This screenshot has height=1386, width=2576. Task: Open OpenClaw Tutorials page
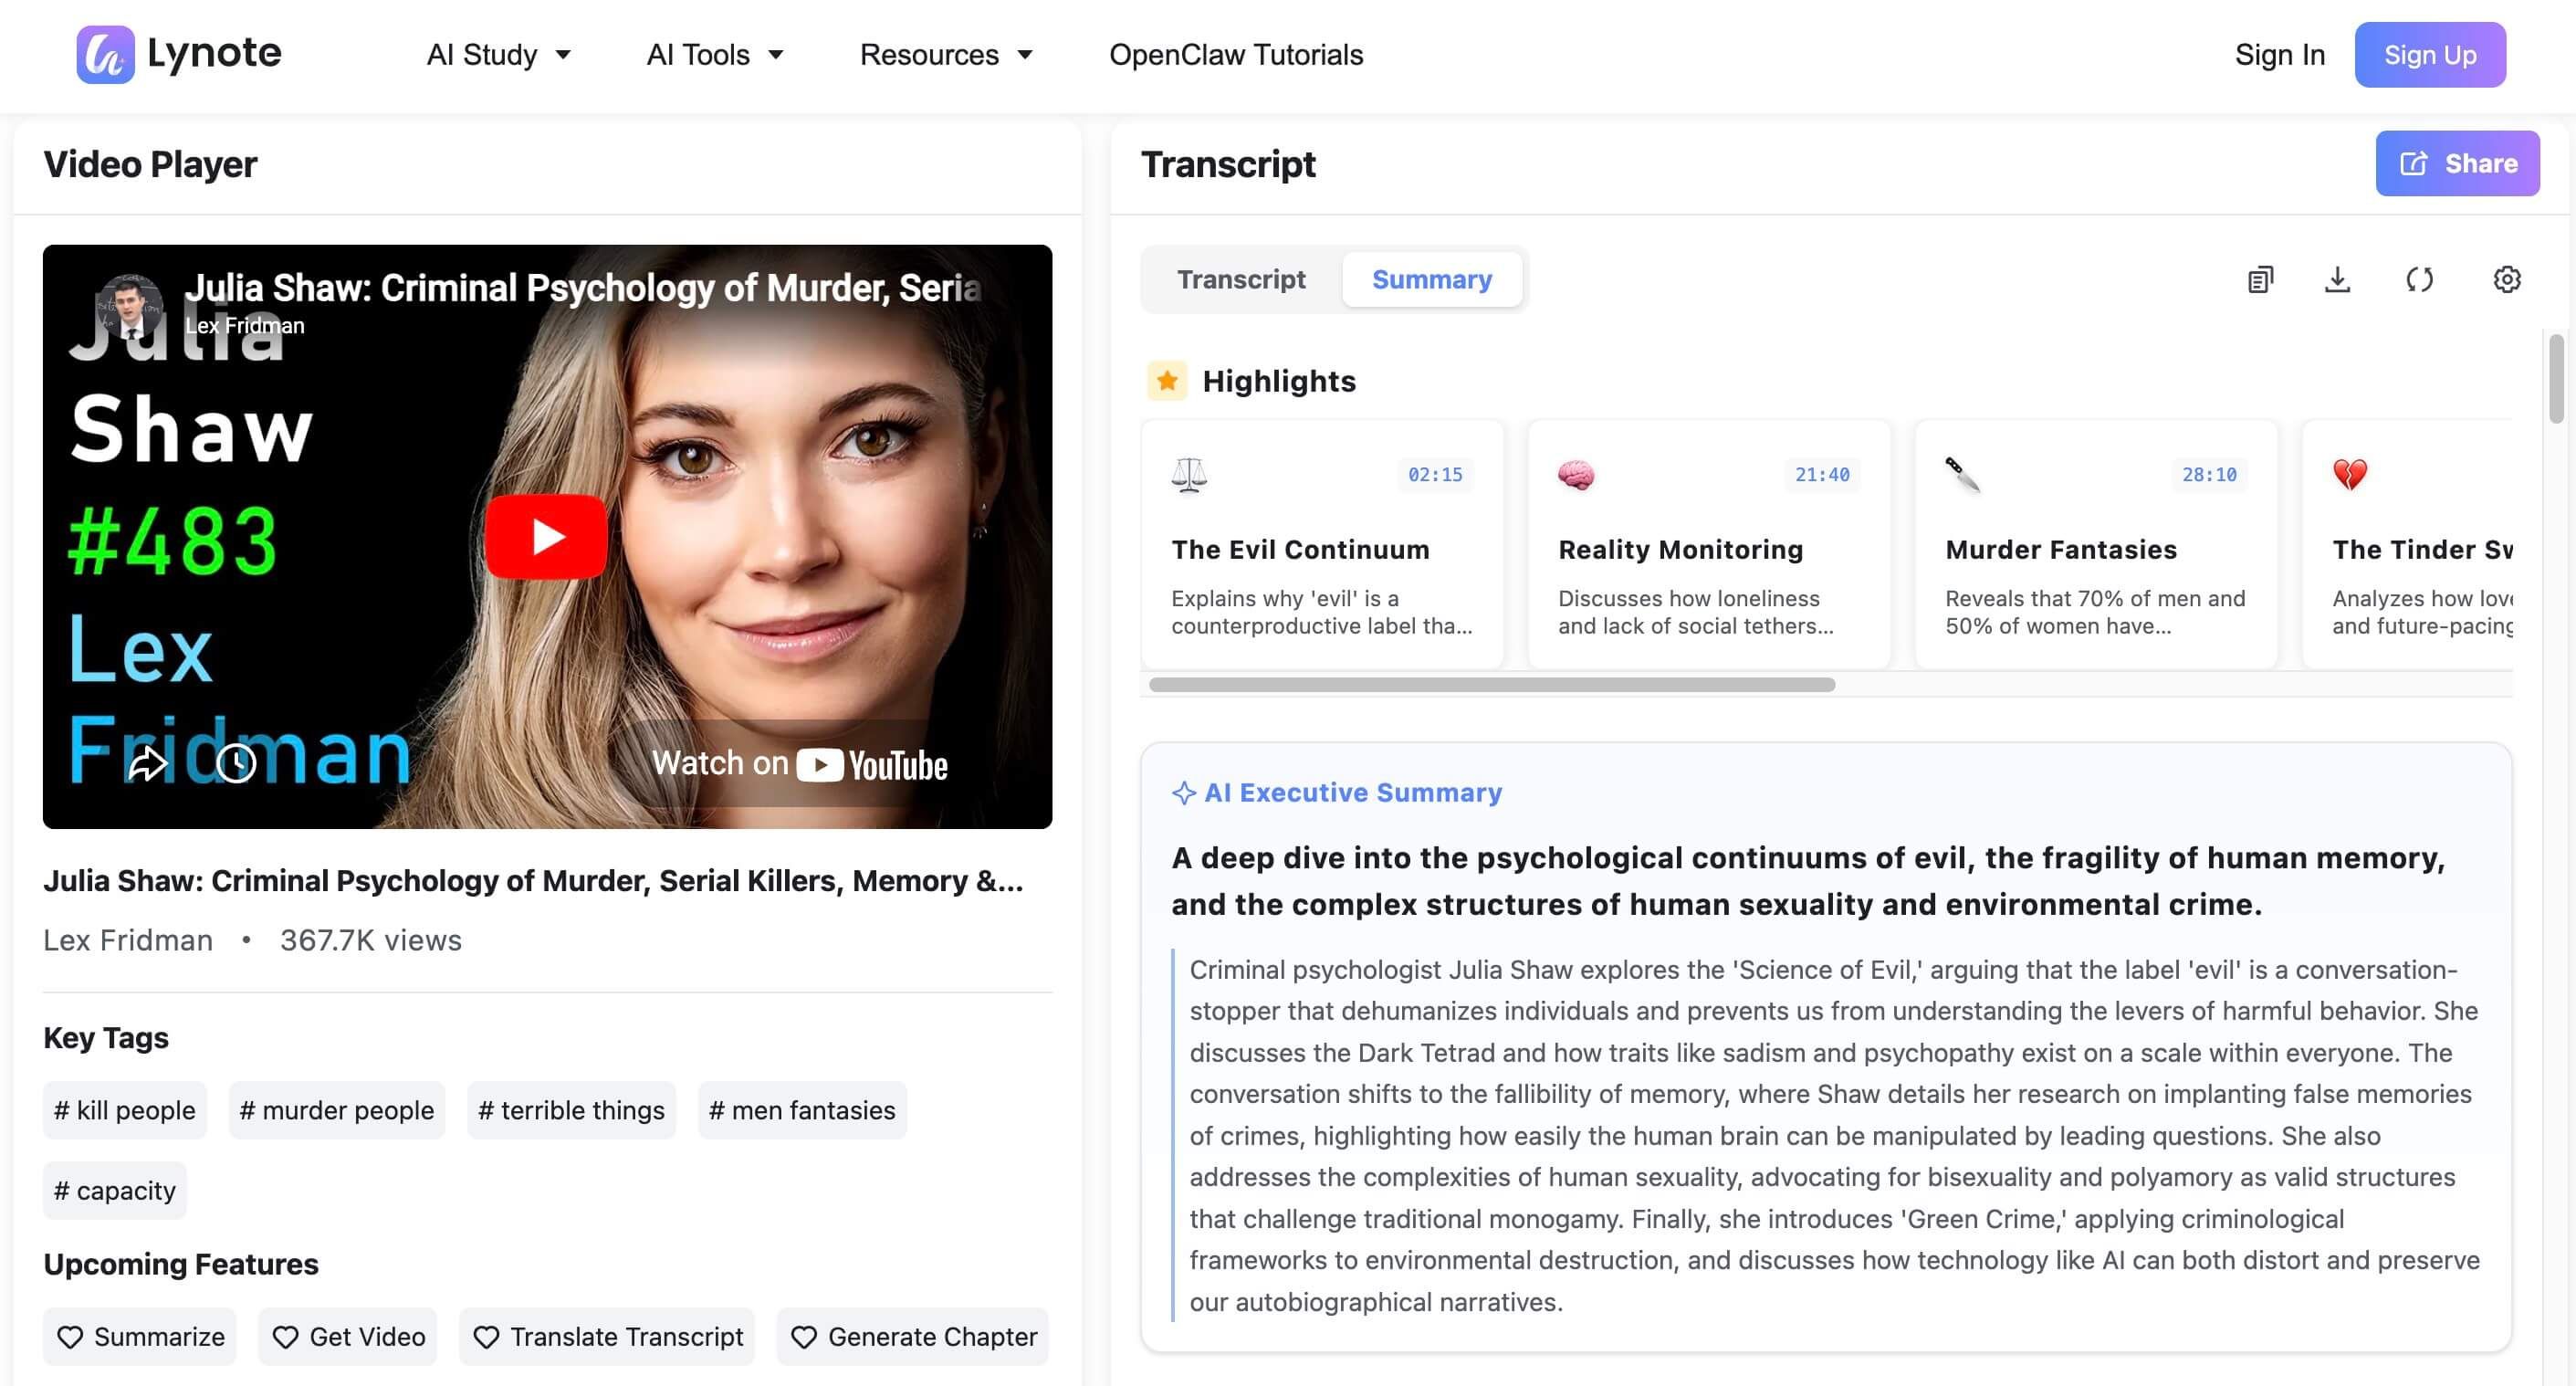tap(1236, 55)
